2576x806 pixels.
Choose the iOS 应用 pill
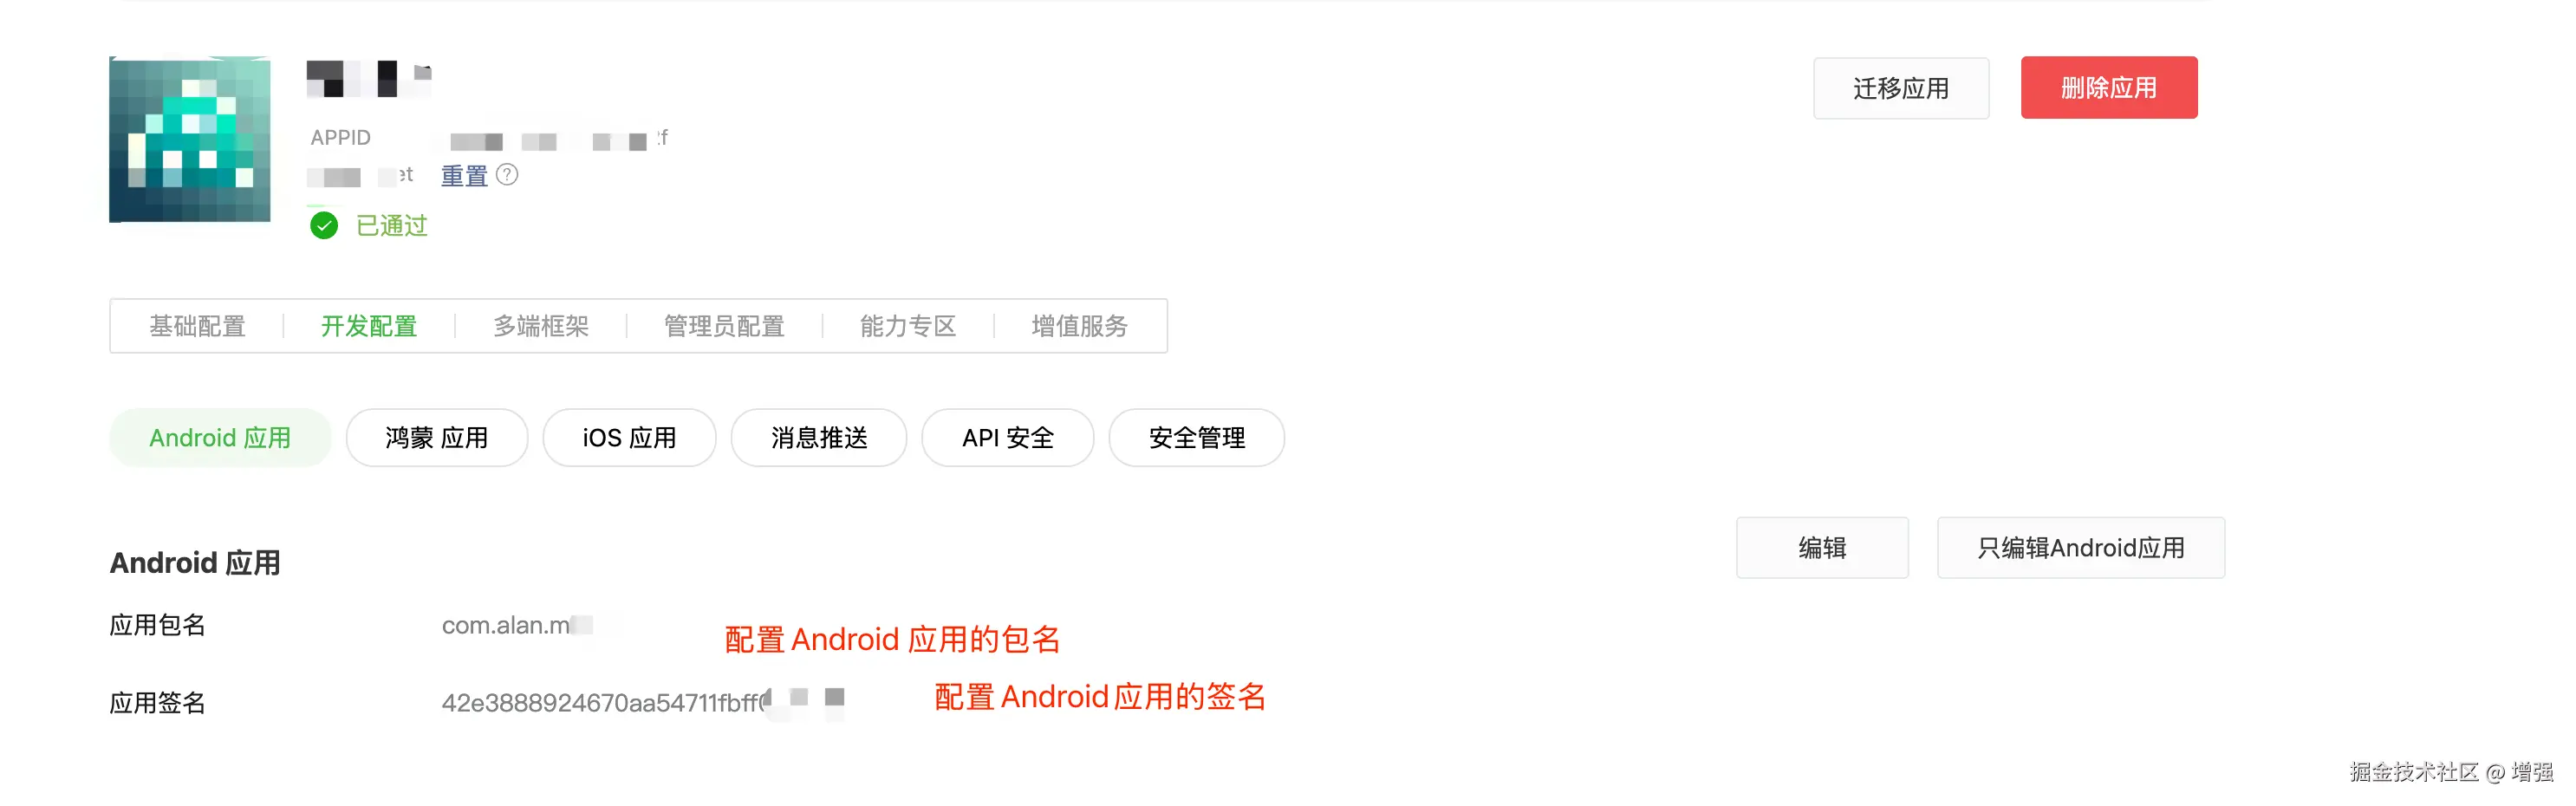coord(629,438)
